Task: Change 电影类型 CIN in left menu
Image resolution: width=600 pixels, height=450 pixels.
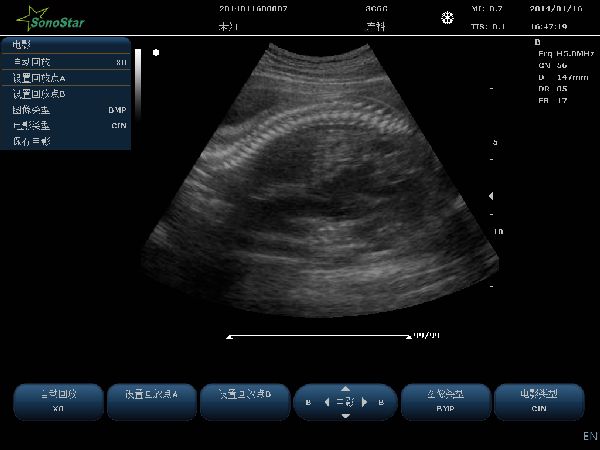Action: [x=66, y=126]
